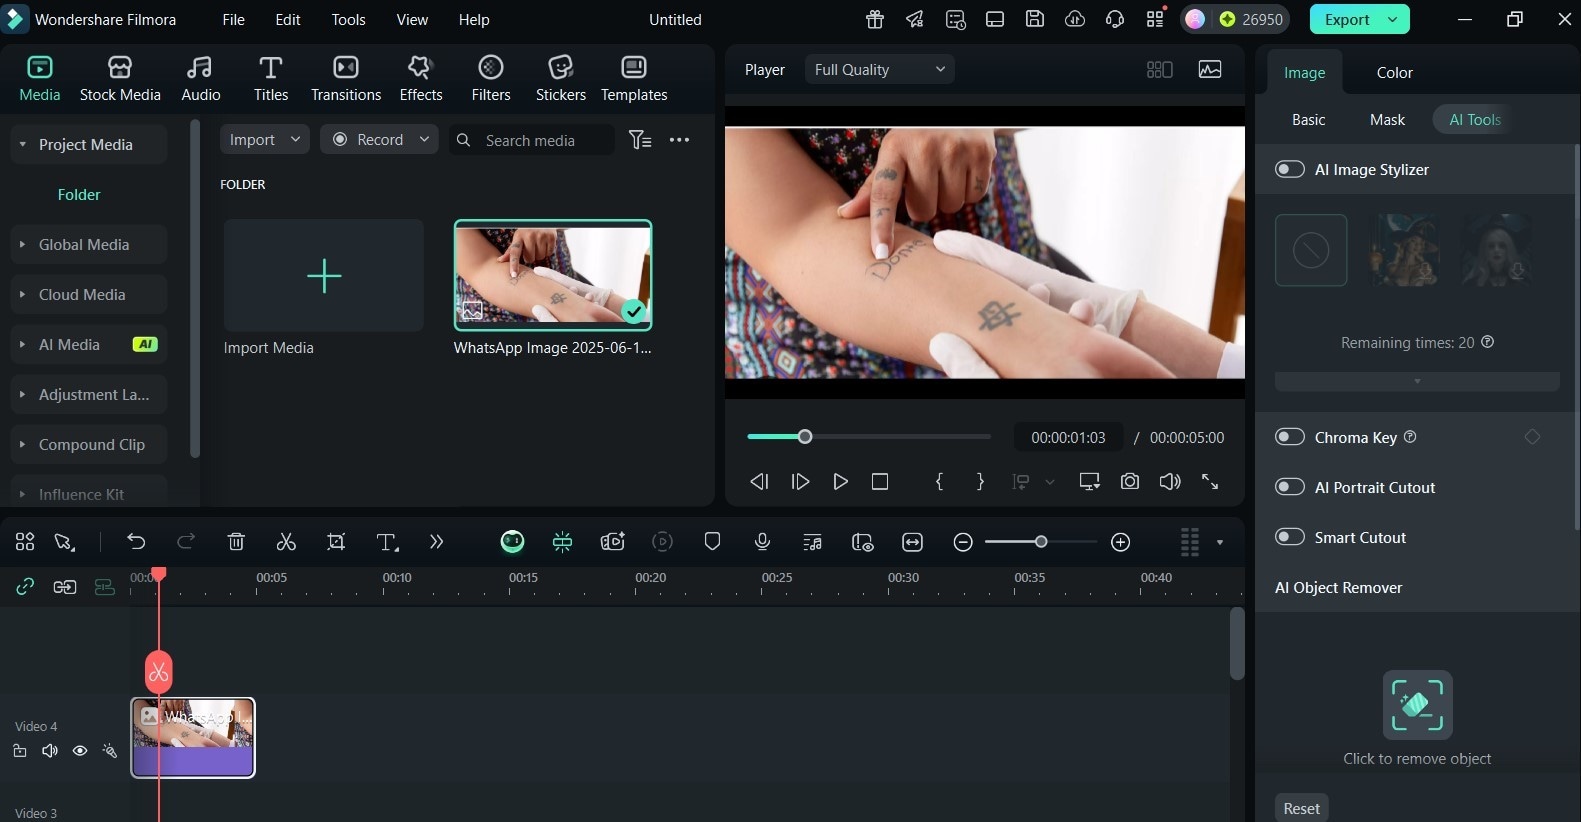Select the crop tool in timeline toolbar
The height and width of the screenshot is (822, 1581).
(336, 542)
